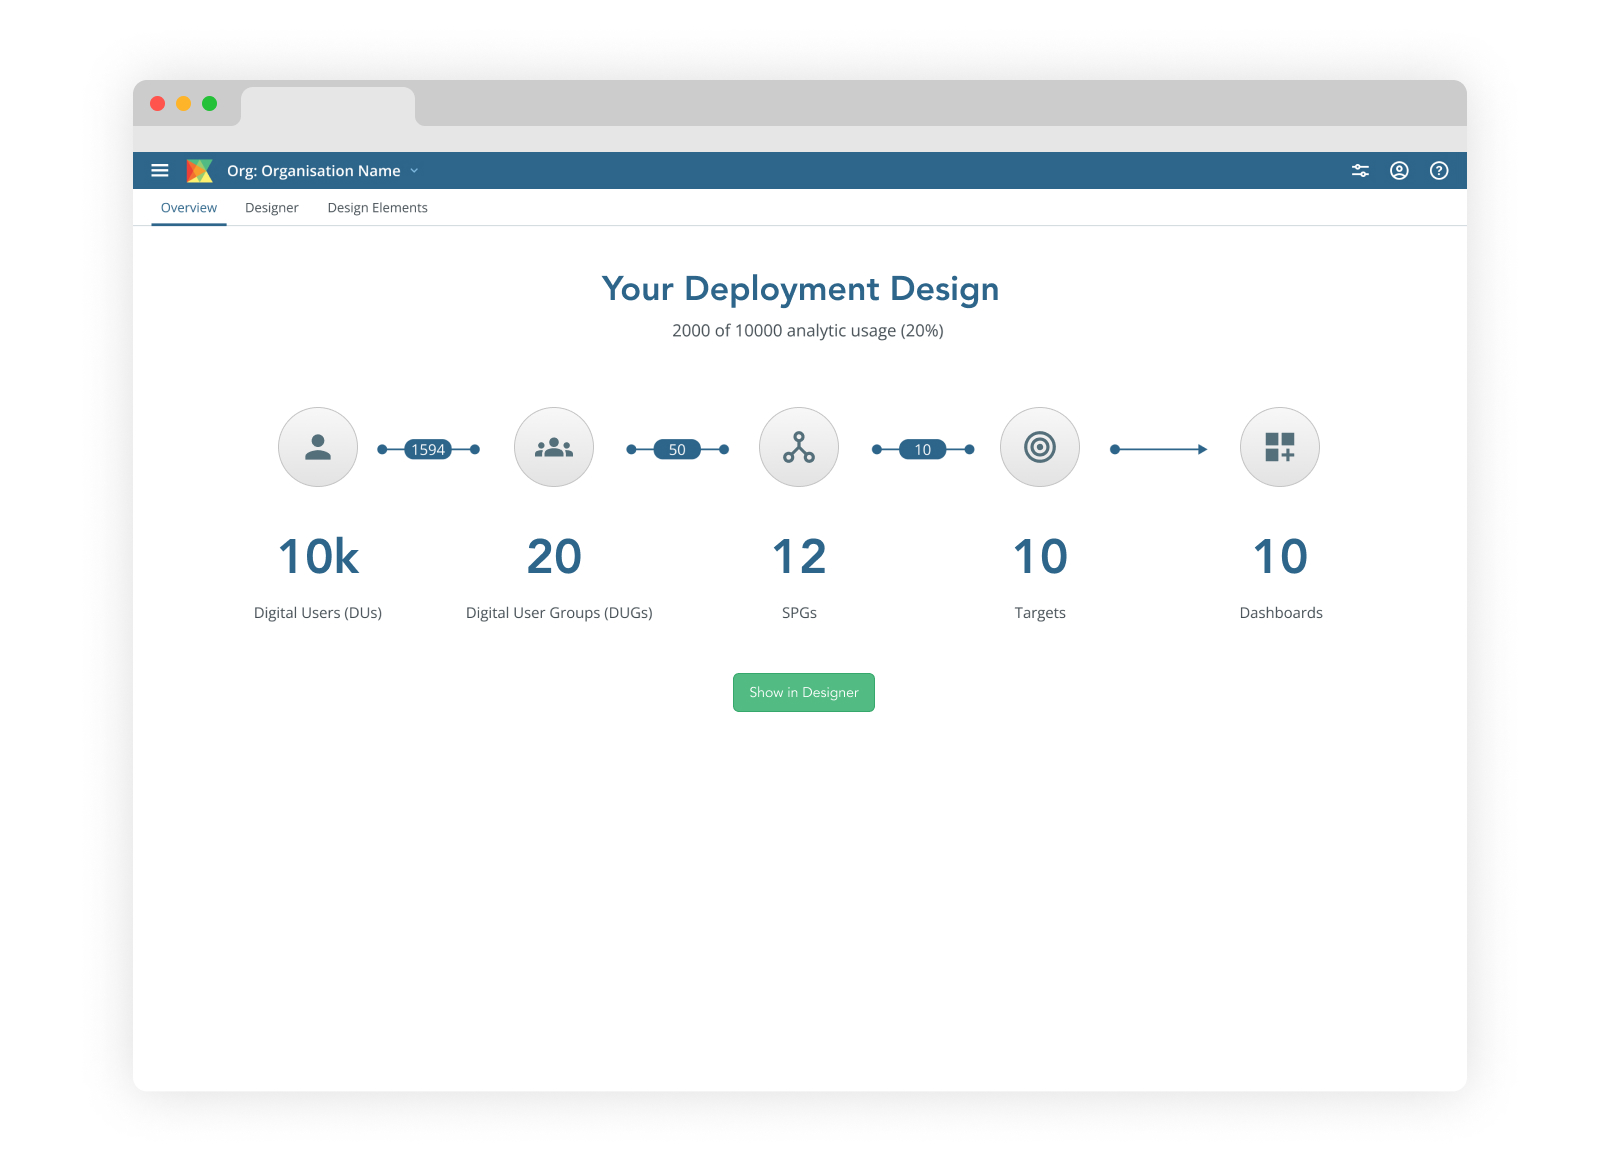Click the help question mark icon

pyautogui.click(x=1438, y=171)
